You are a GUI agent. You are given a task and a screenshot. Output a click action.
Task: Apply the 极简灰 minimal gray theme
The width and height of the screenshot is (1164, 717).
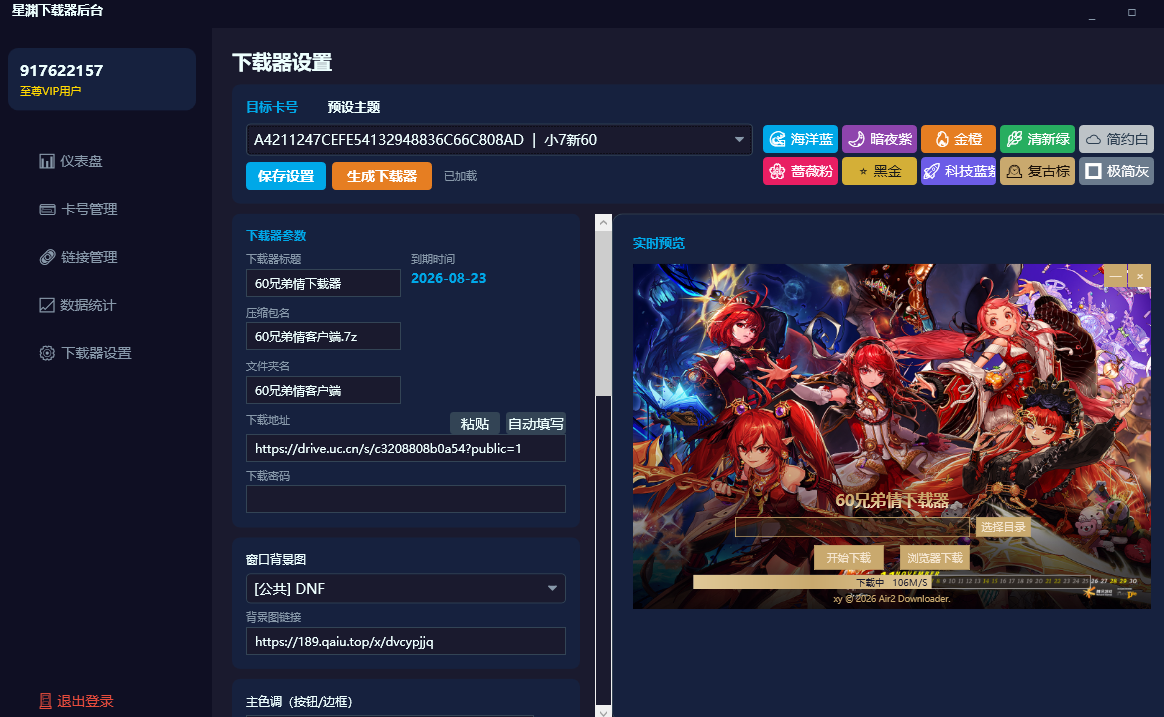point(1116,171)
